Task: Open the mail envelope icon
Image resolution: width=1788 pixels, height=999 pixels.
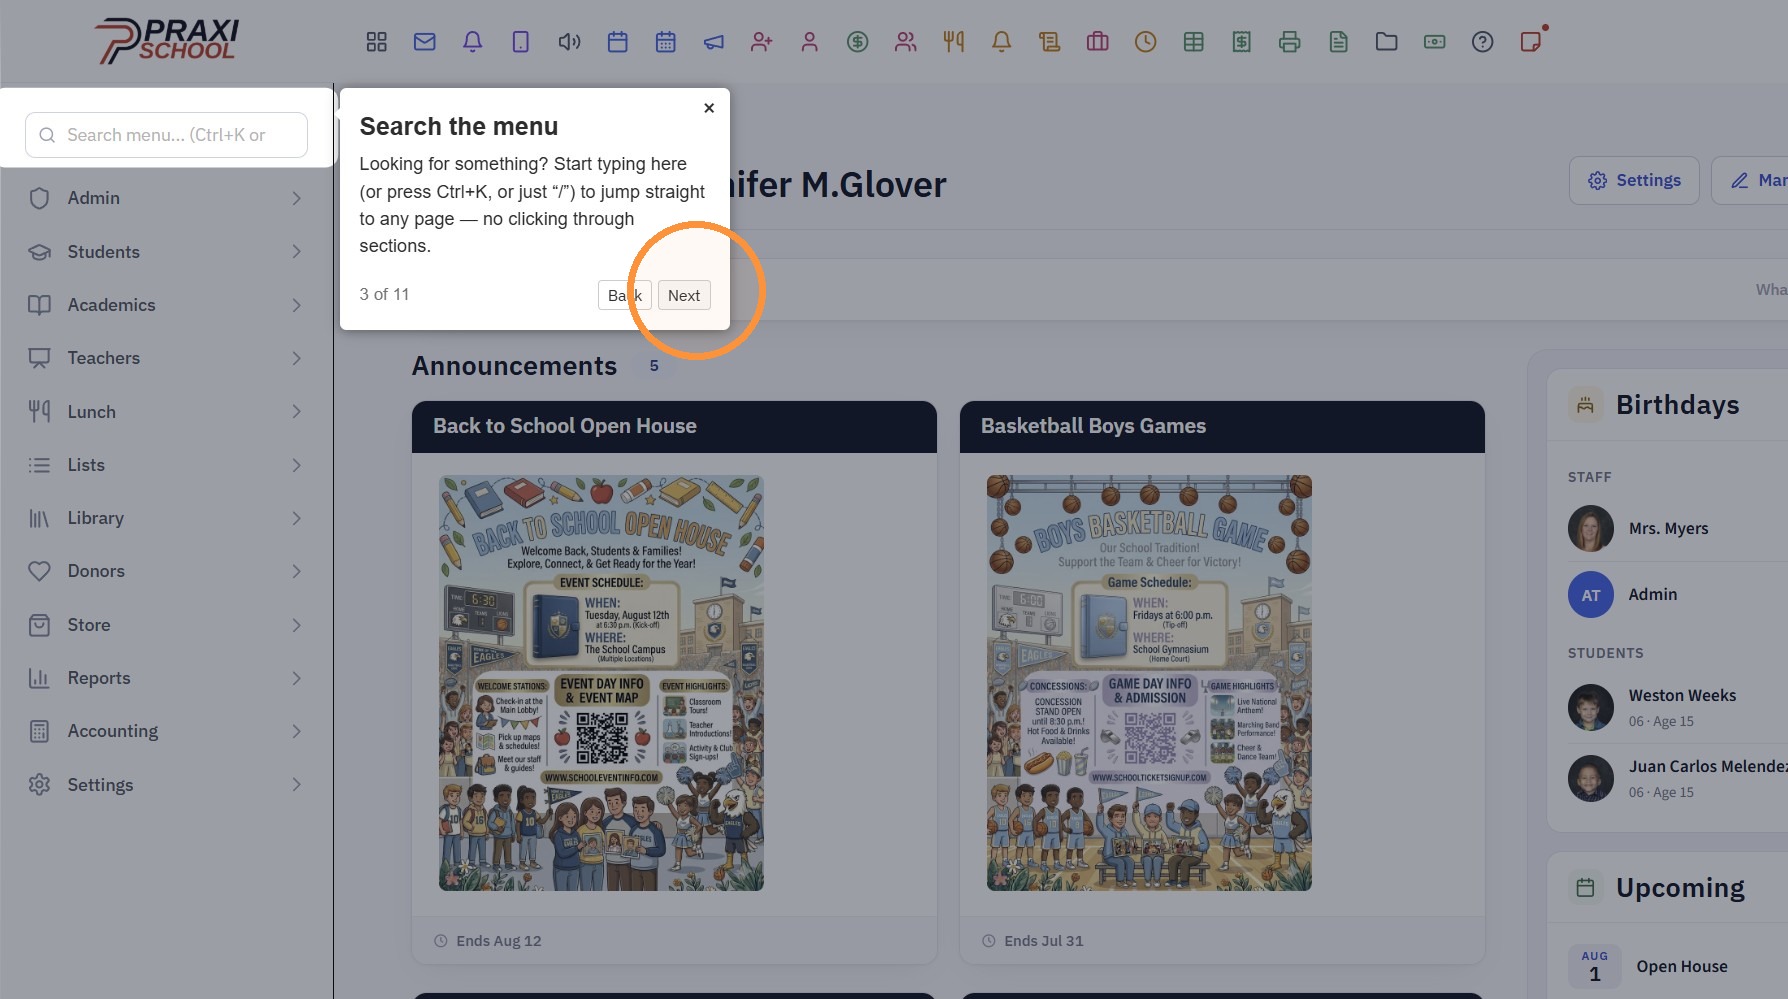Action: click(x=425, y=42)
